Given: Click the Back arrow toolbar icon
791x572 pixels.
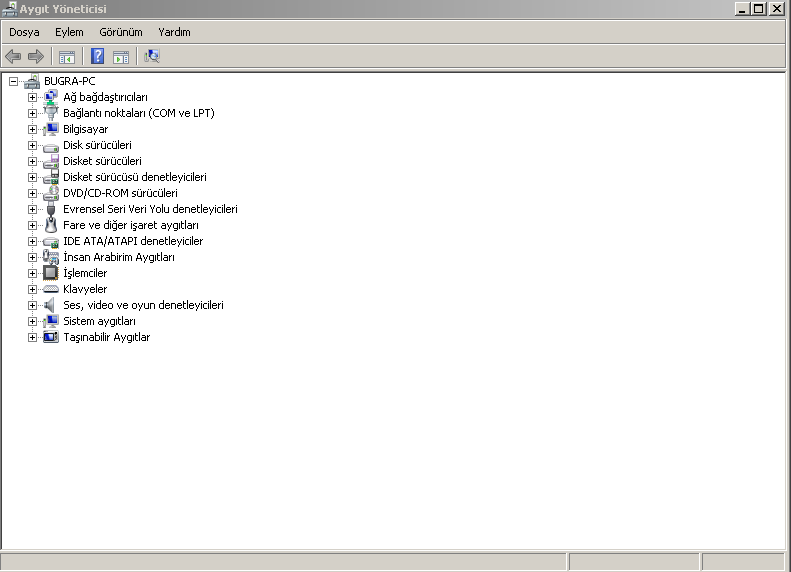Looking at the screenshot, I should [x=13, y=56].
